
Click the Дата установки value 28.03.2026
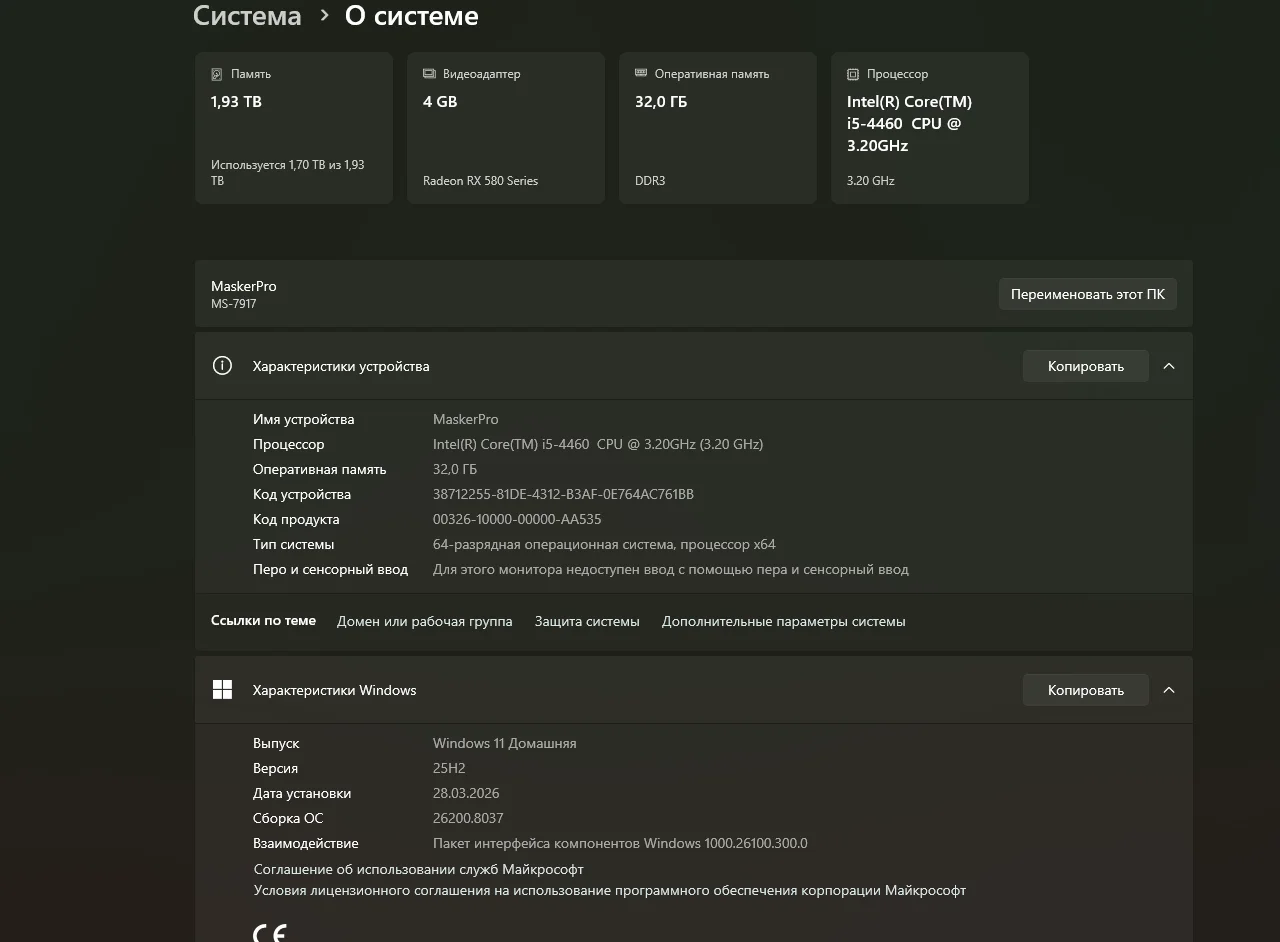(466, 793)
